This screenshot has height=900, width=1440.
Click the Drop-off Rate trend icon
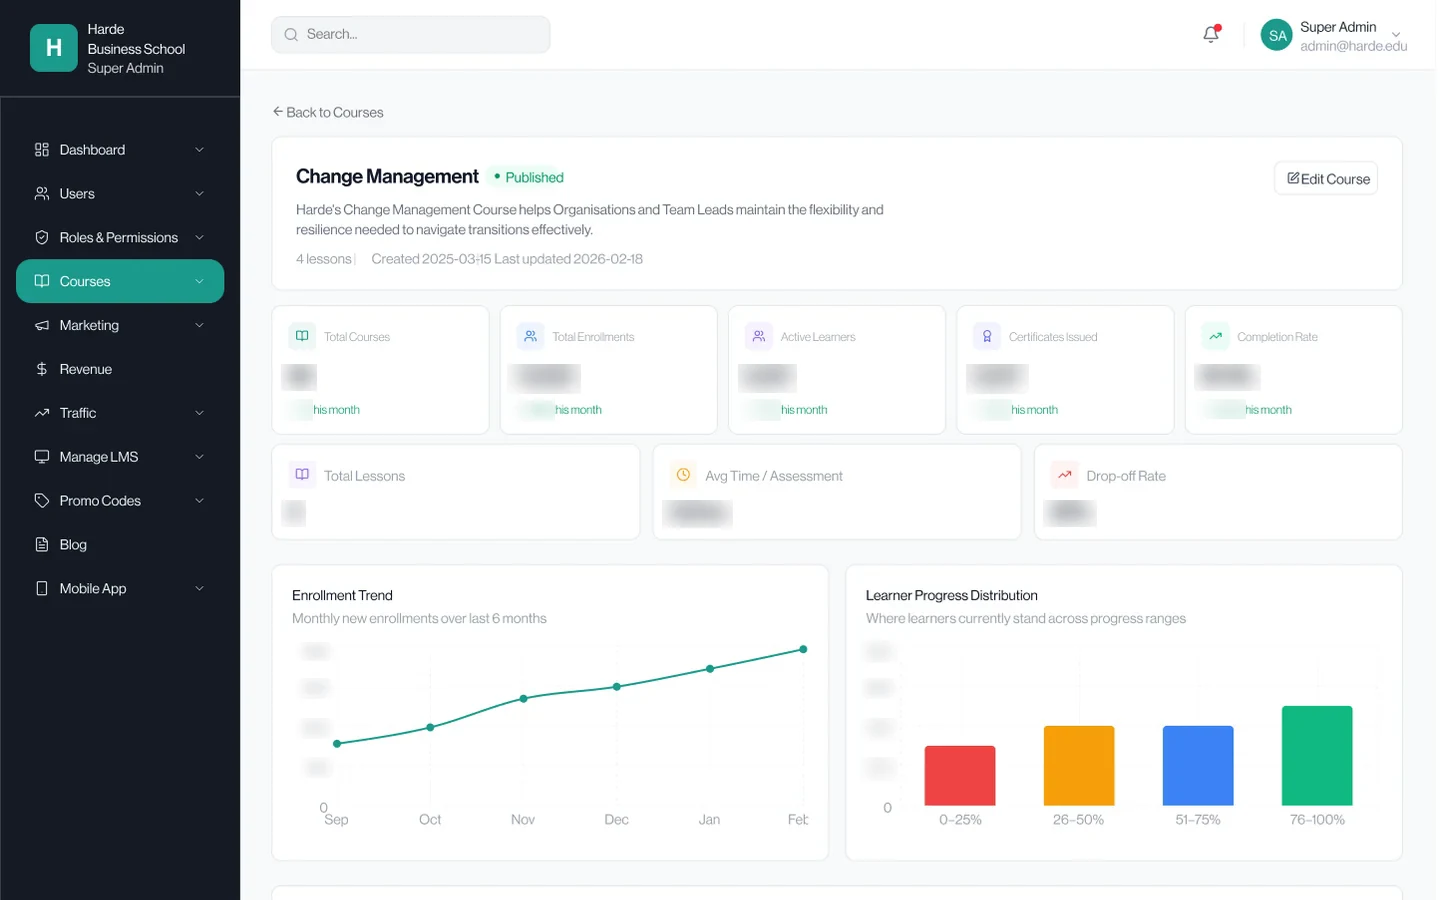(1065, 475)
